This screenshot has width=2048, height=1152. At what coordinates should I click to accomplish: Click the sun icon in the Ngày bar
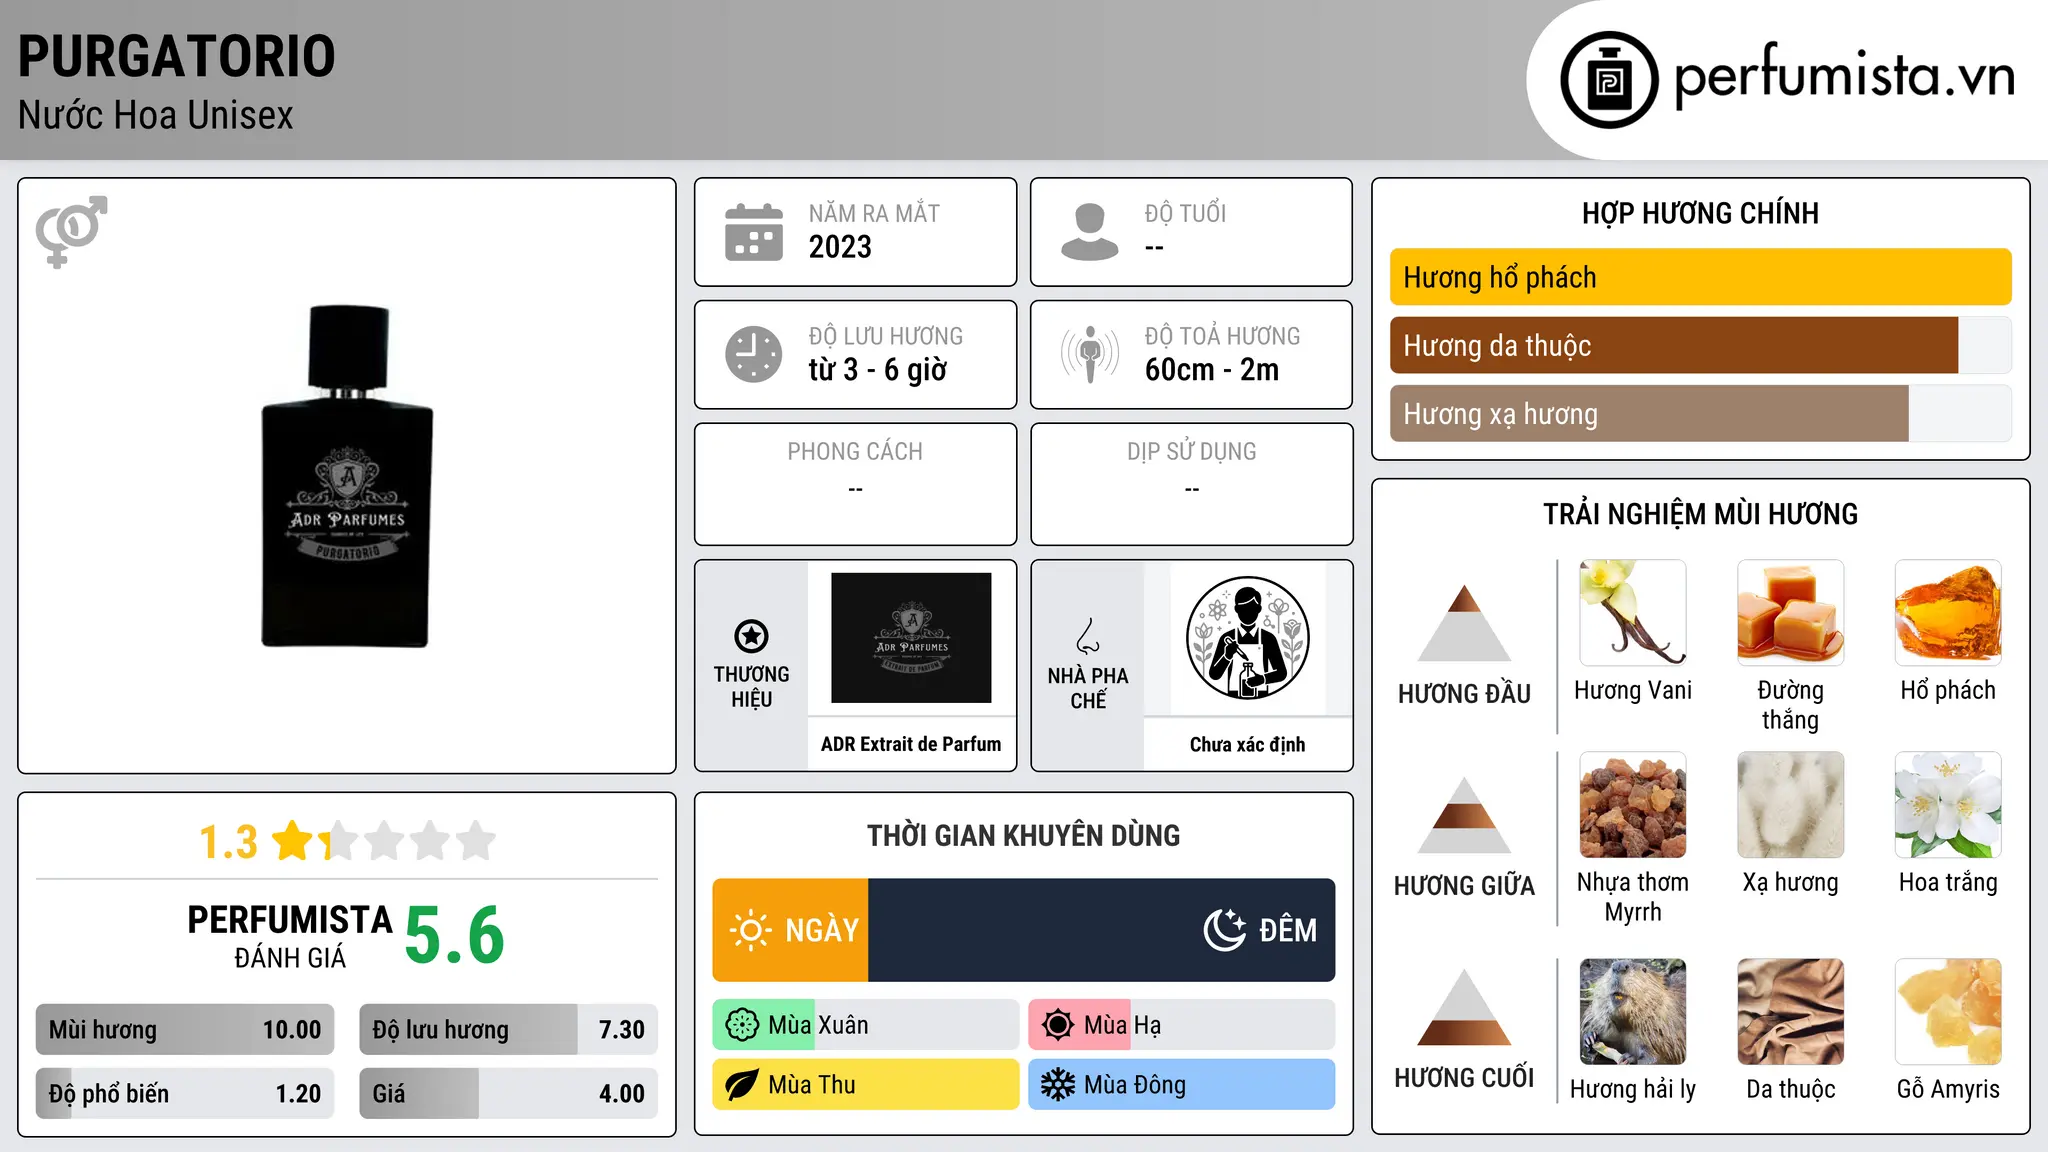point(750,930)
